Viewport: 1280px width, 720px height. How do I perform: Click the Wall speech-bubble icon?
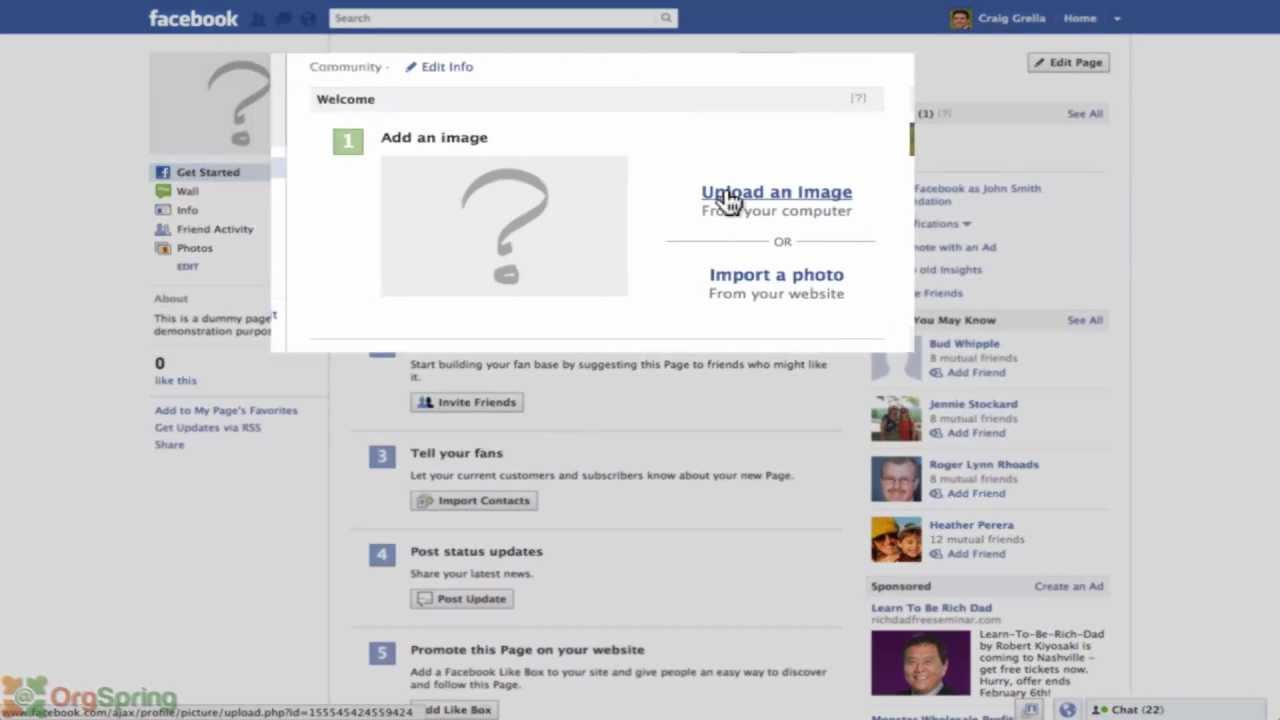point(163,191)
